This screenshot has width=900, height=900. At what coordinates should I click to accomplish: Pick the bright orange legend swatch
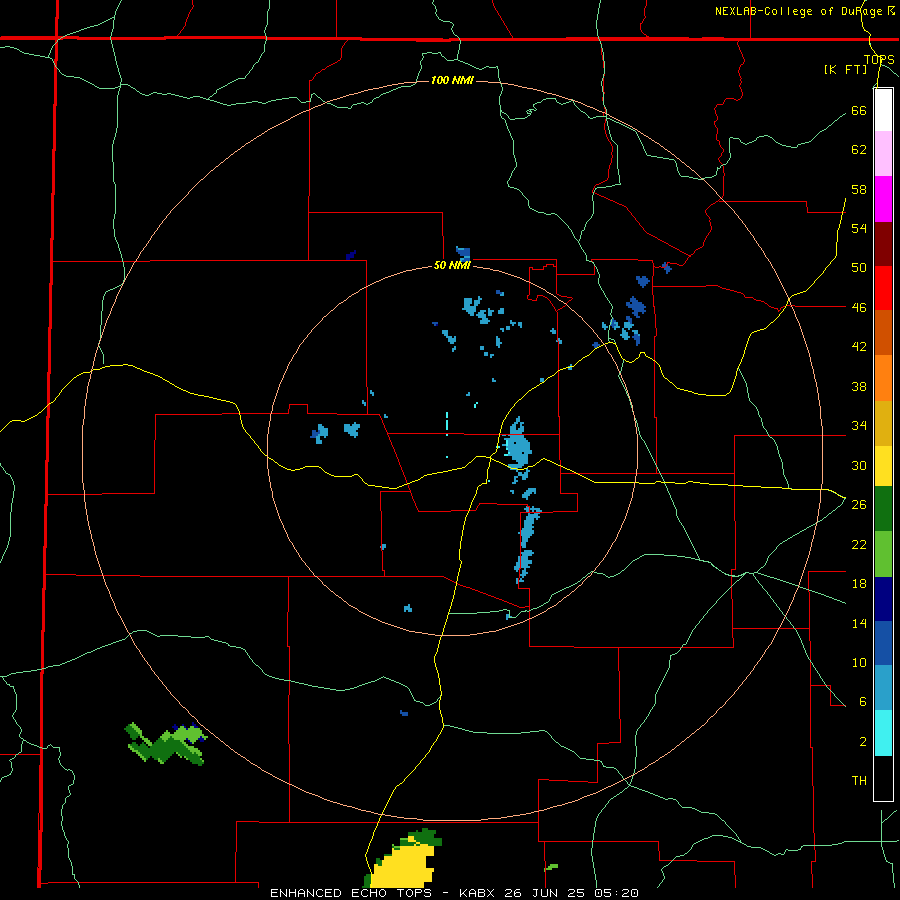pyautogui.click(x=883, y=377)
